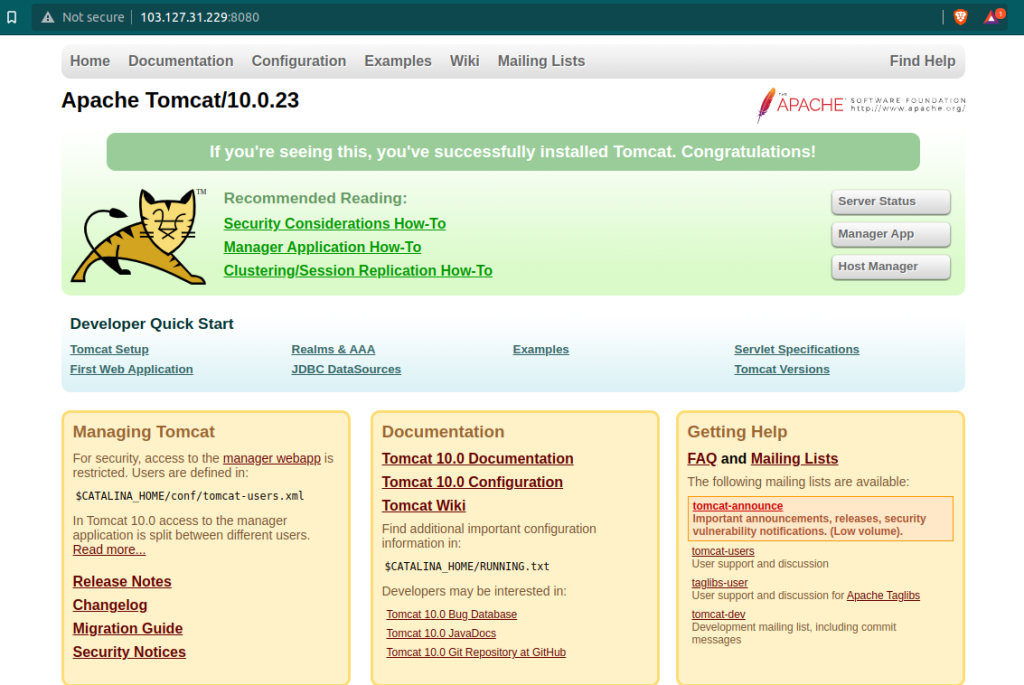Open Tomcat 10.0 Configuration link
This screenshot has width=1024, height=685.
point(472,482)
